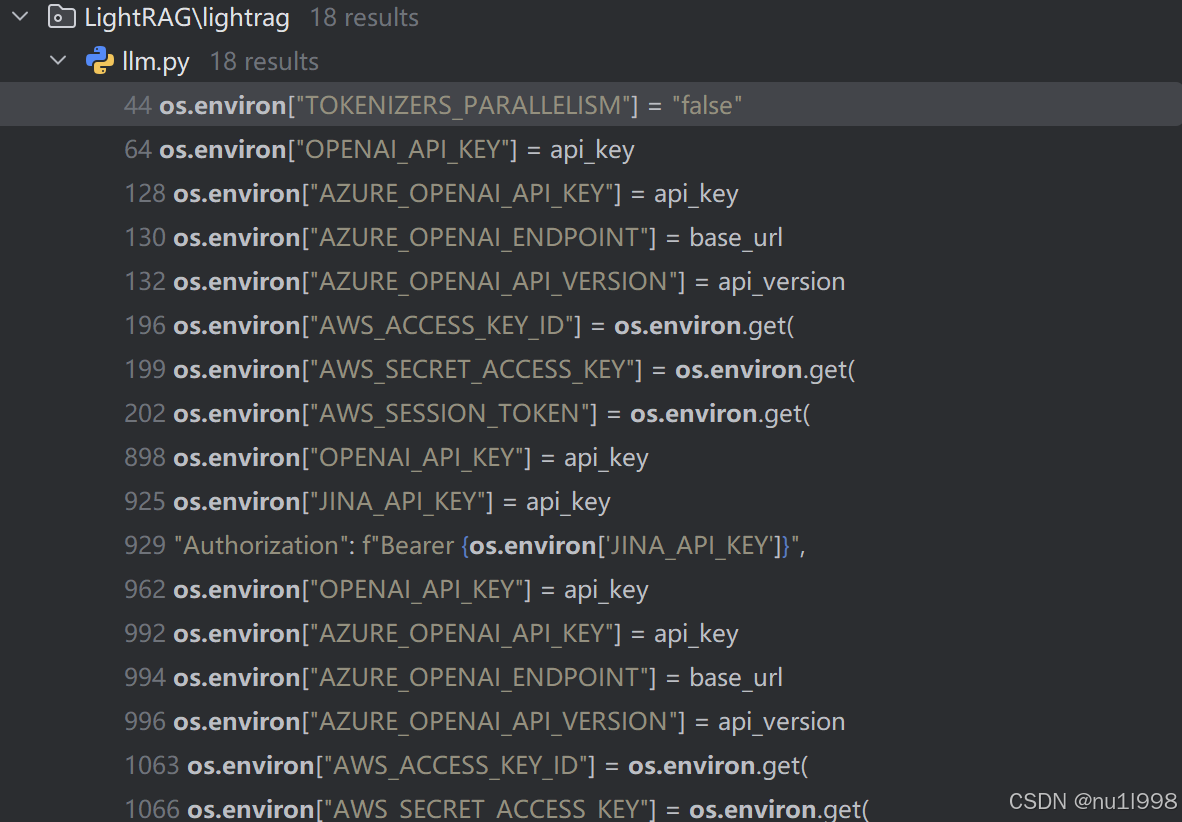Open result line 925 JINA_API_KEY
This screenshot has height=822, width=1182.
pyautogui.click(x=591, y=501)
